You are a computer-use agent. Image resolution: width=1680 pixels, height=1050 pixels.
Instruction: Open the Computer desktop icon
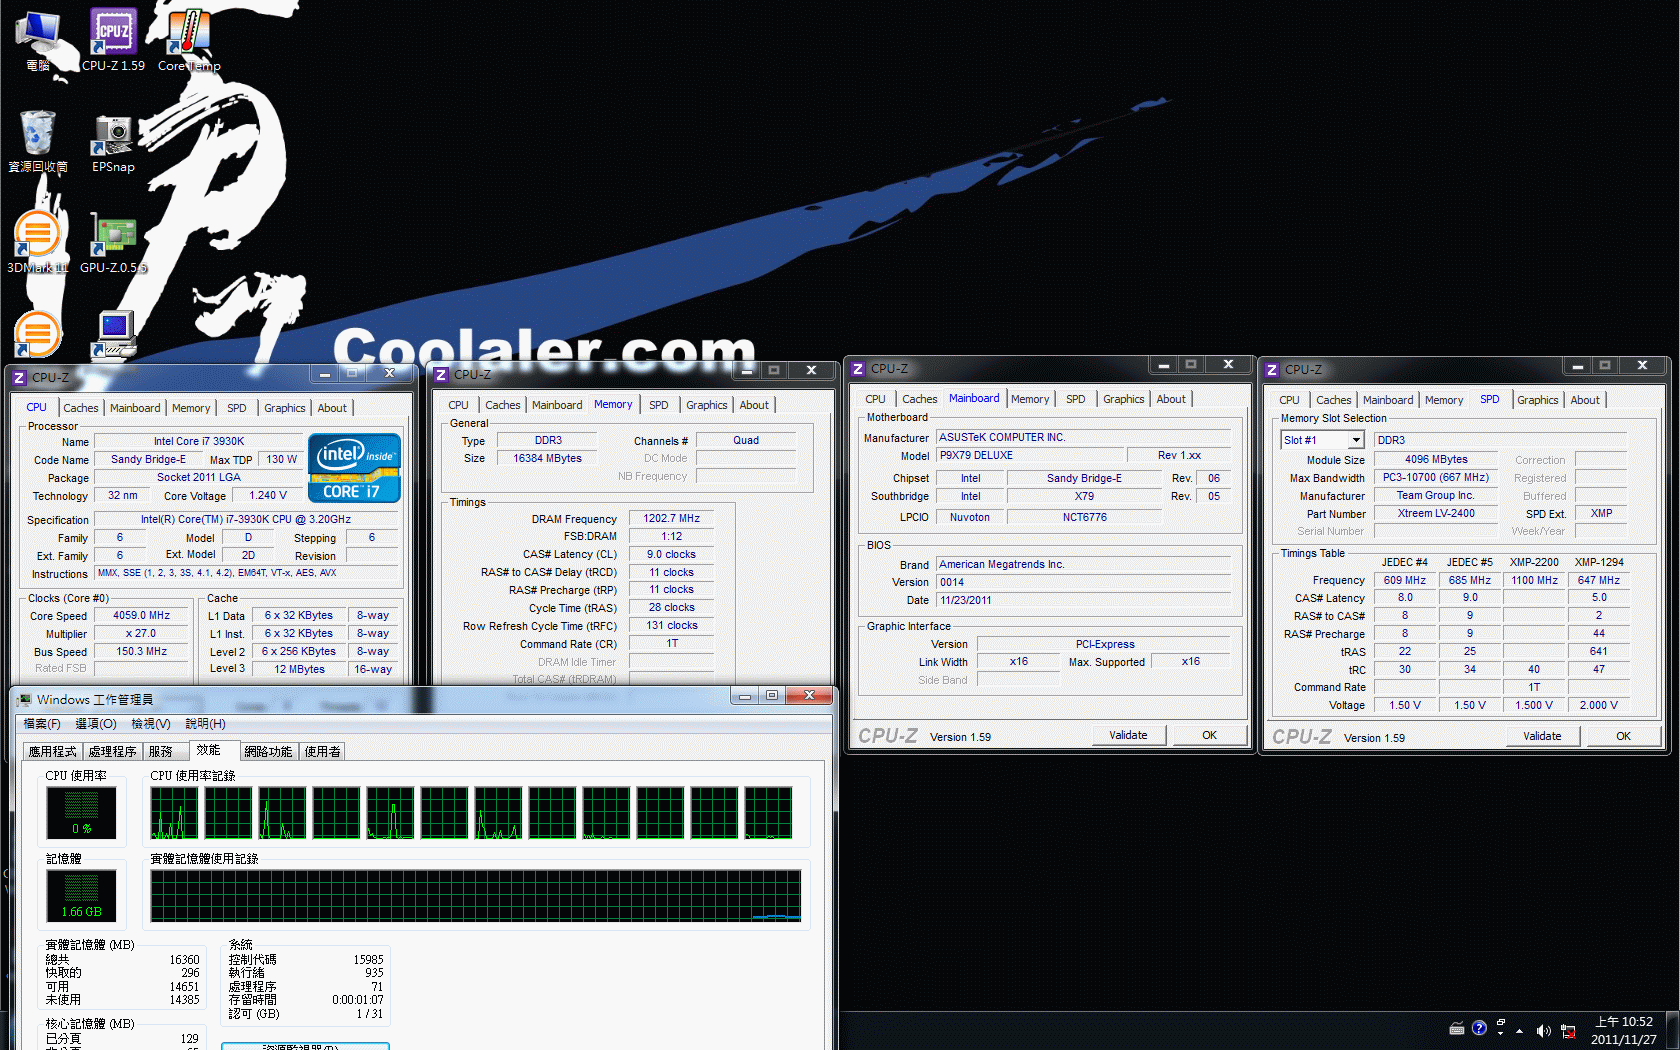(38, 40)
